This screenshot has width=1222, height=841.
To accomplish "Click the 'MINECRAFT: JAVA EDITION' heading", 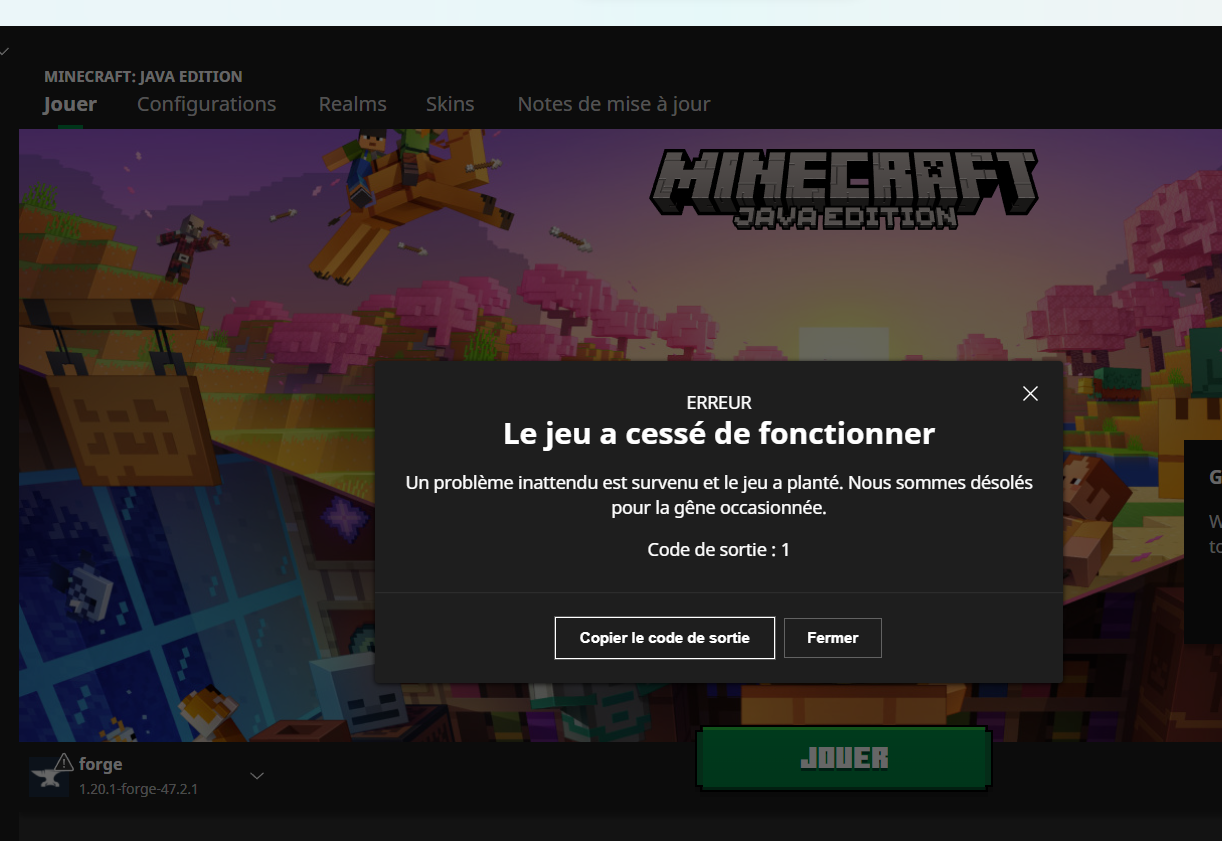I will [x=143, y=76].
